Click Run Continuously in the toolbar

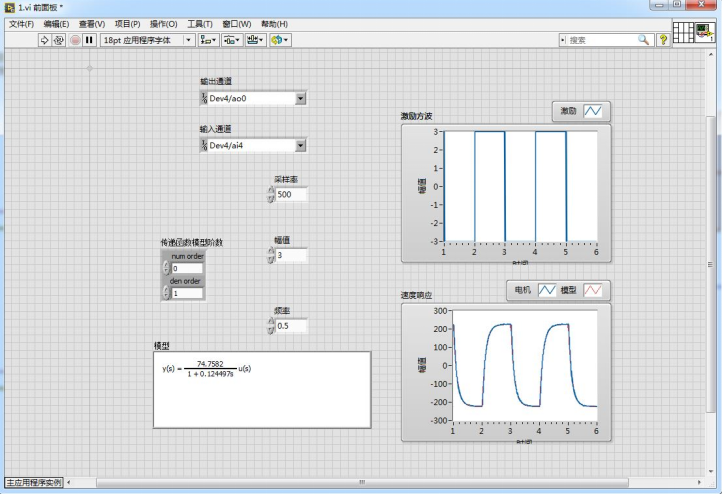point(59,40)
